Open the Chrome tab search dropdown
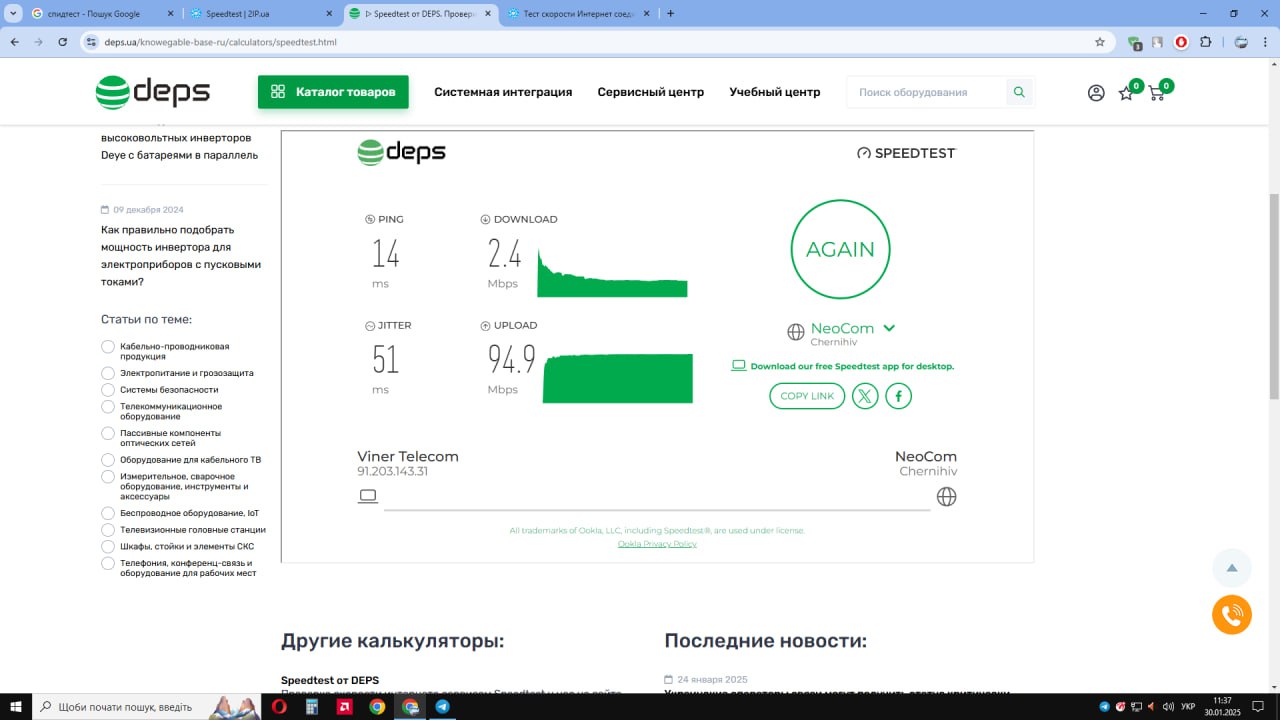 tap(14, 13)
